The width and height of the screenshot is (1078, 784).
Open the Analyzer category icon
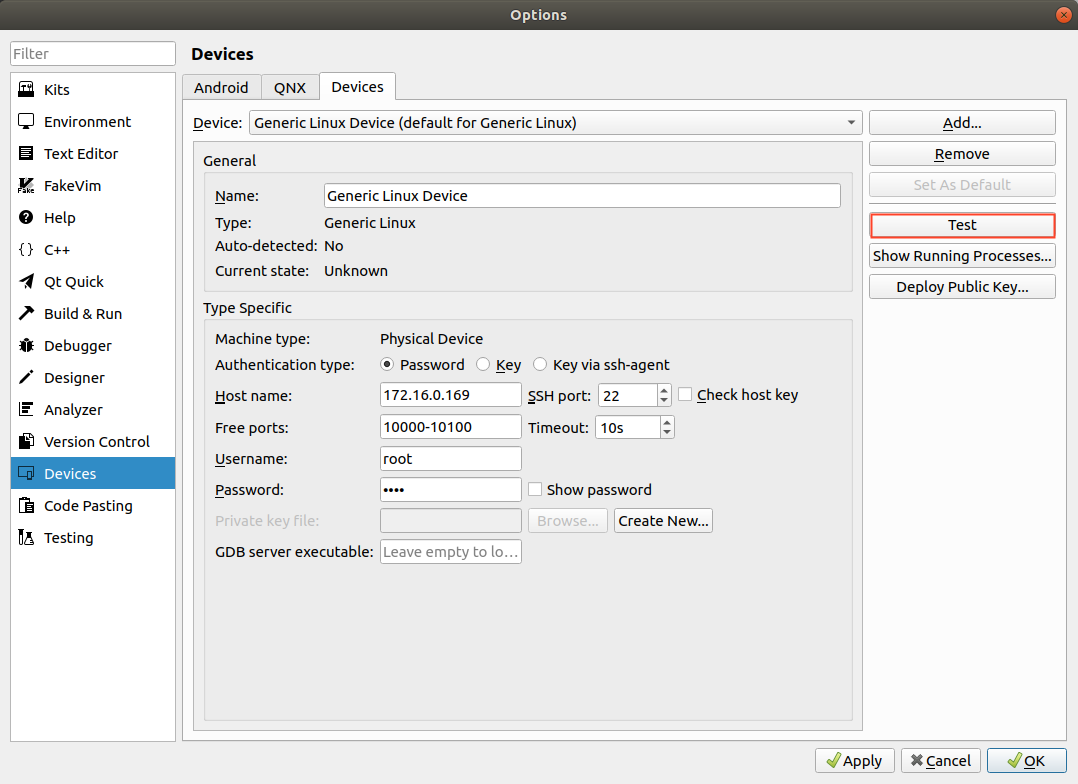pos(27,410)
